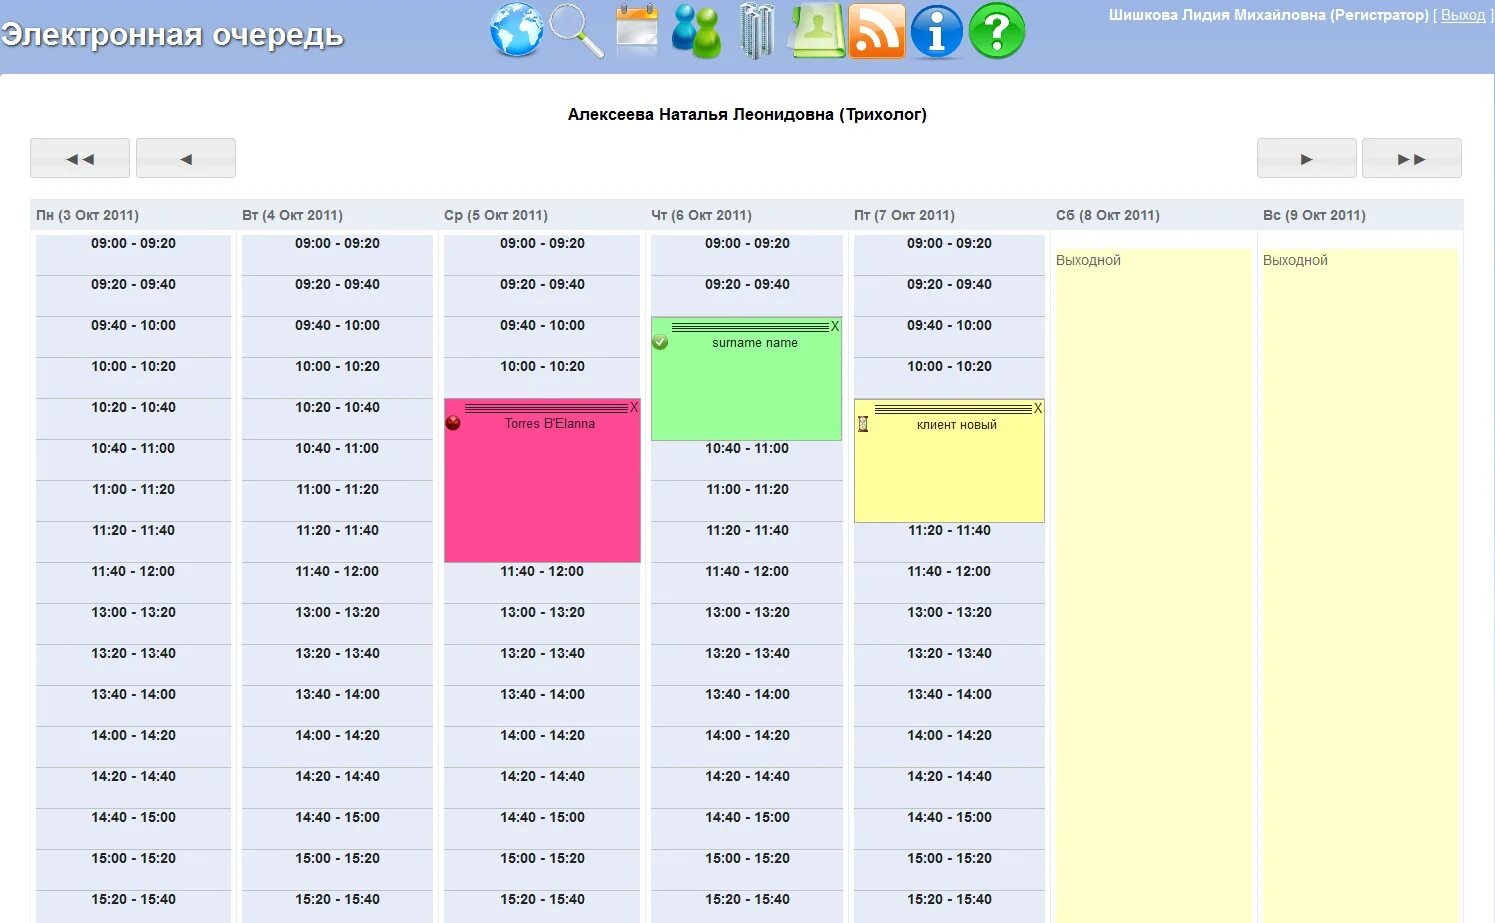Screen dimensions: 1495x923
Task: Select Monday 09:00 - 09:20 slot
Action: (x=133, y=254)
